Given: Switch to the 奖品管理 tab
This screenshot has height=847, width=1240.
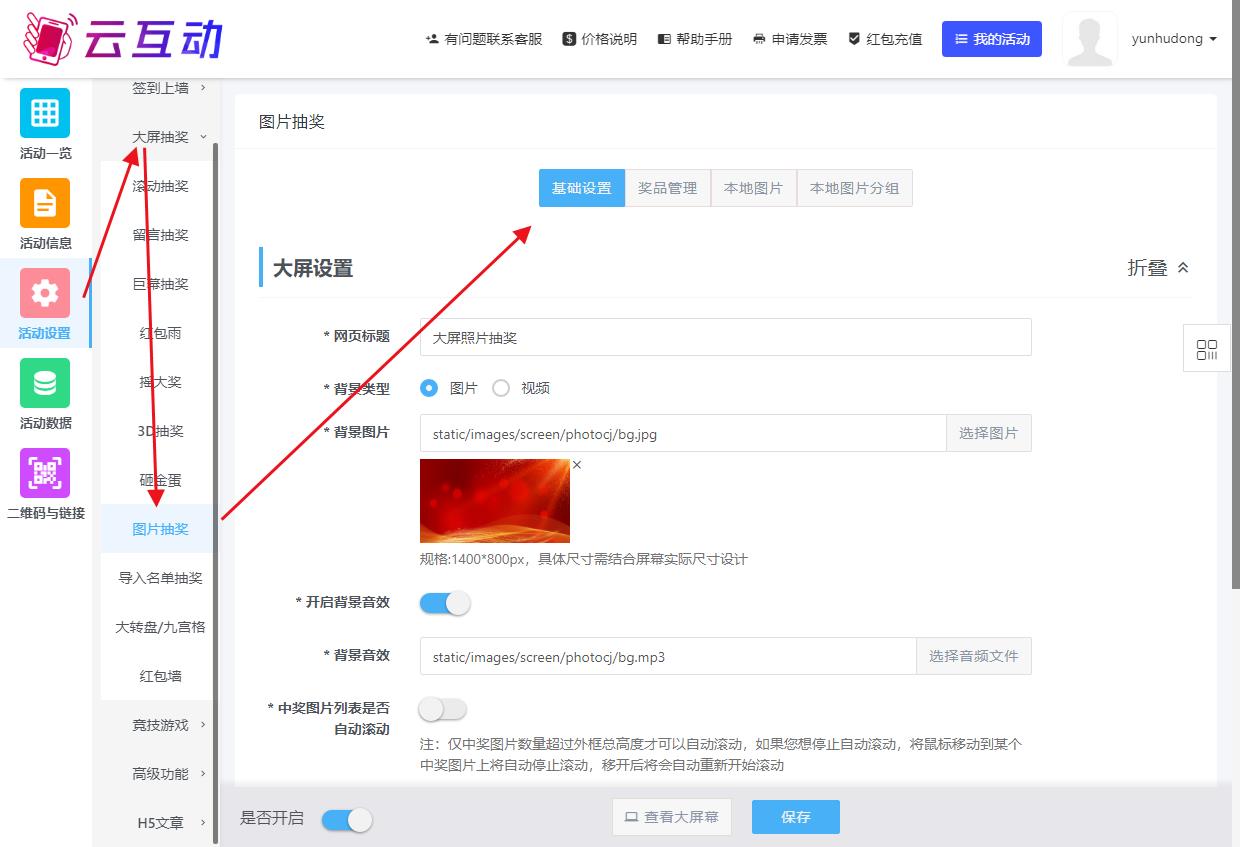Looking at the screenshot, I should [667, 188].
